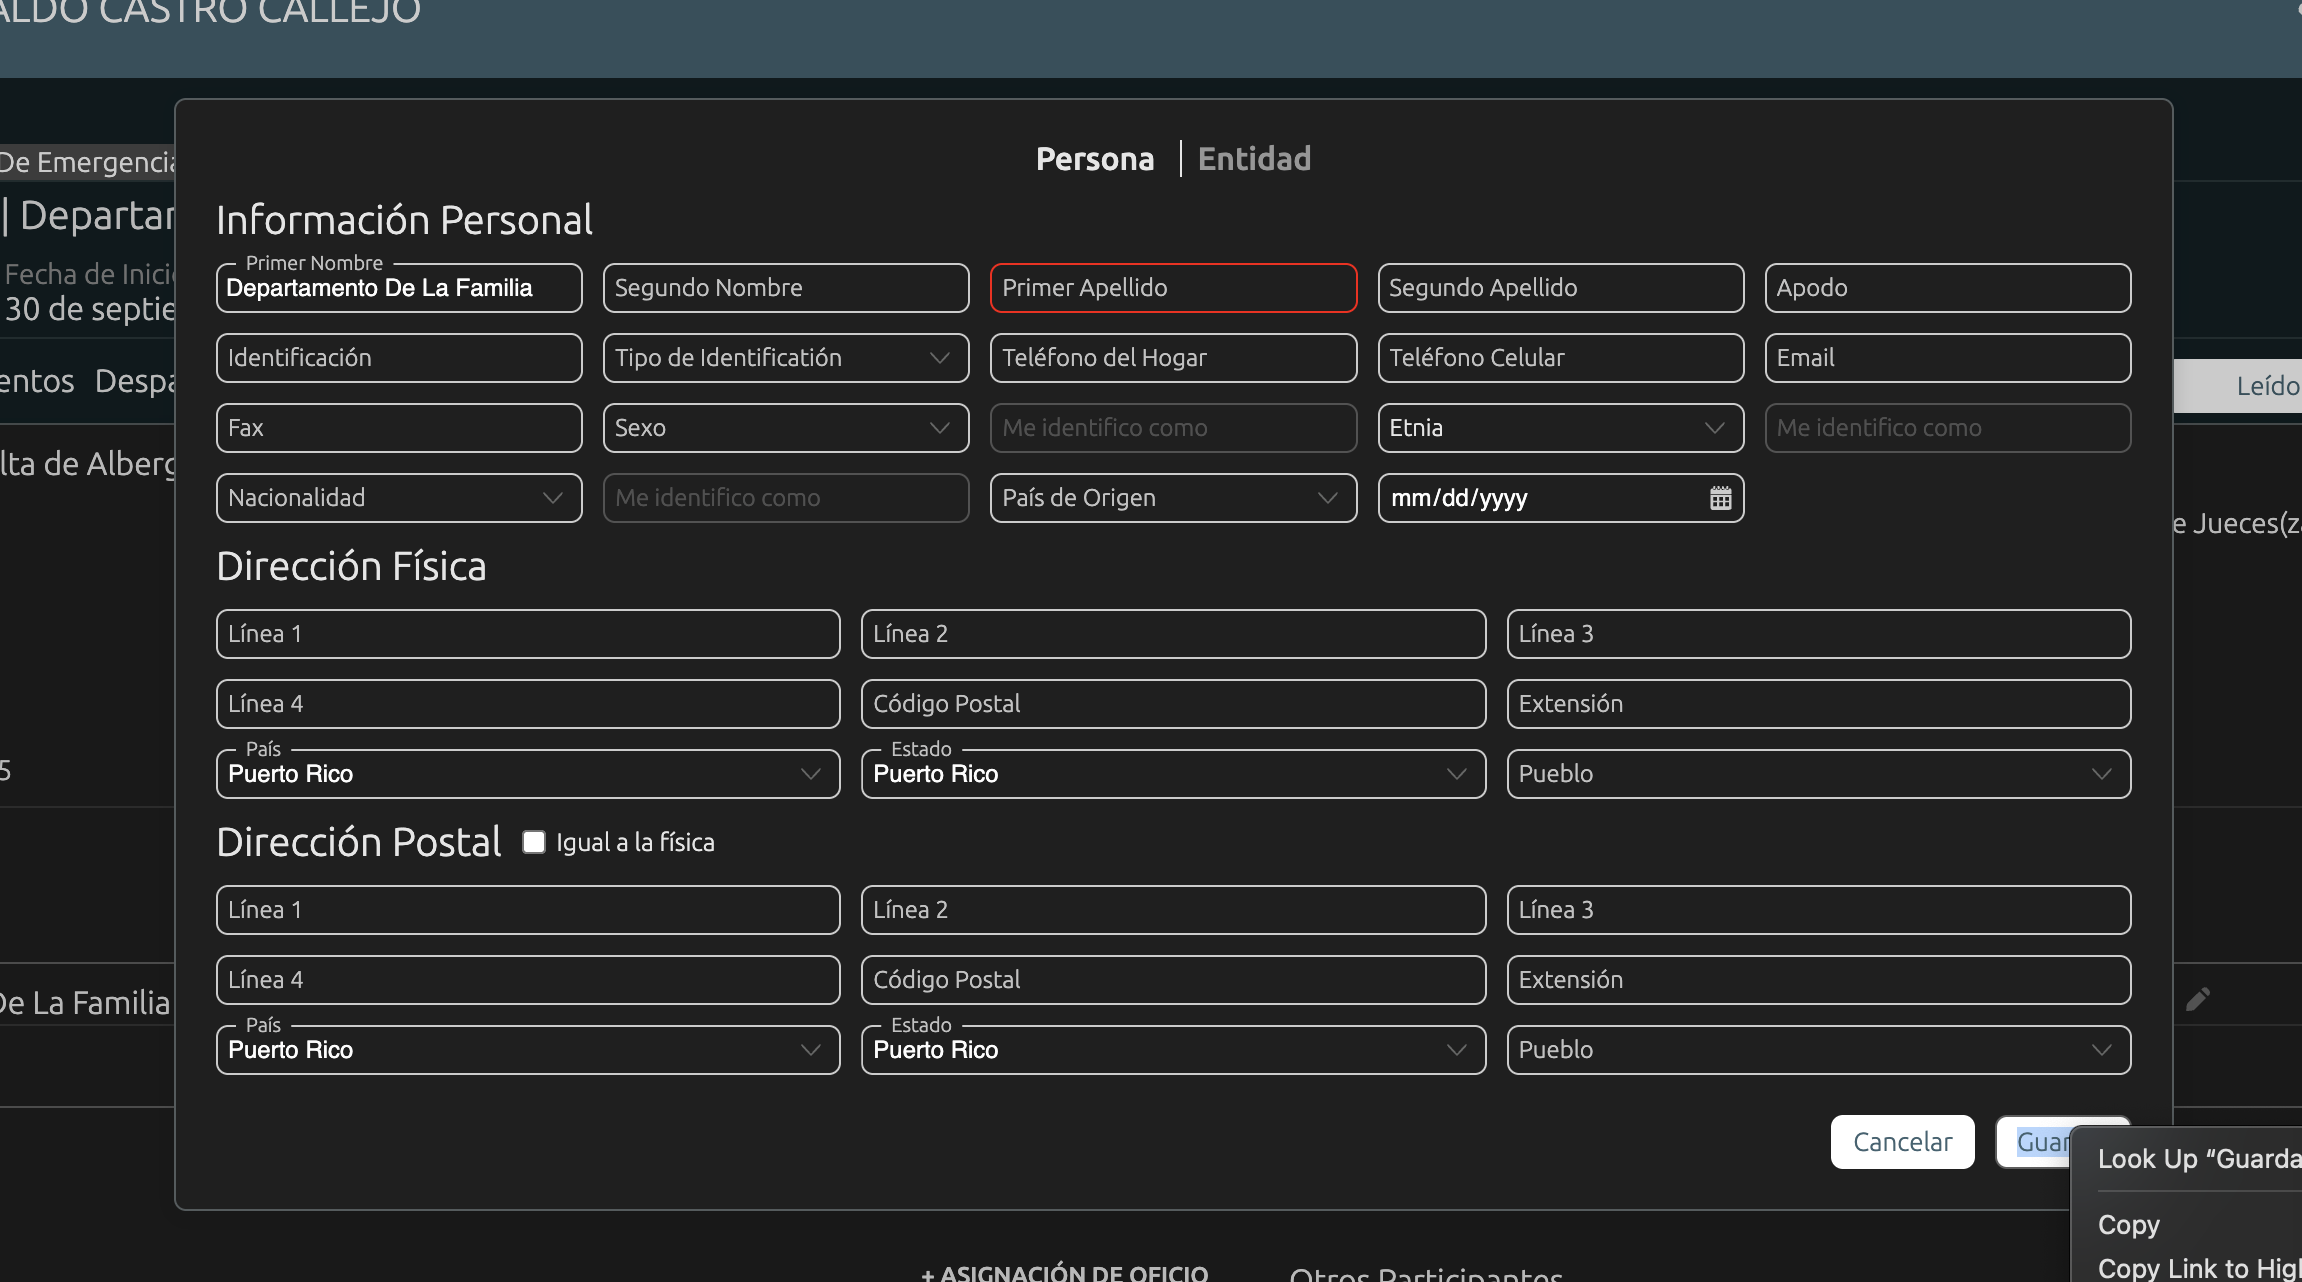Check 'Igual a la física' checkbox
Viewport: 2302px width, 1282px height.
[534, 842]
